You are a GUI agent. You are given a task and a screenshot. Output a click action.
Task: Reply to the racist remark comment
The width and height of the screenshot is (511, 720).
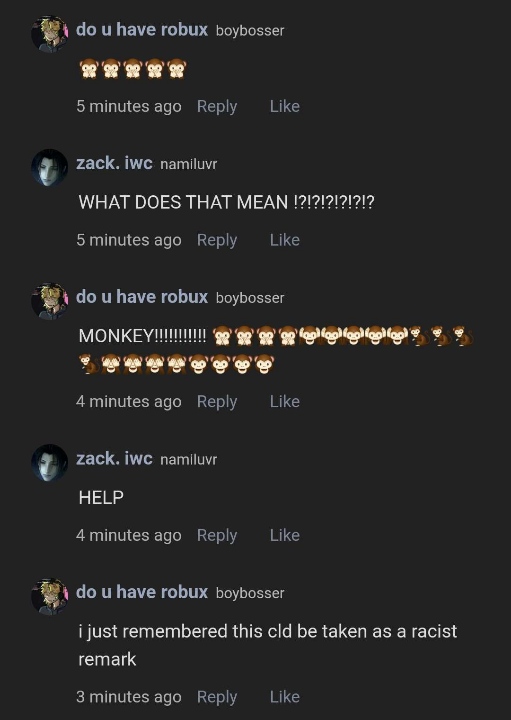point(217,697)
